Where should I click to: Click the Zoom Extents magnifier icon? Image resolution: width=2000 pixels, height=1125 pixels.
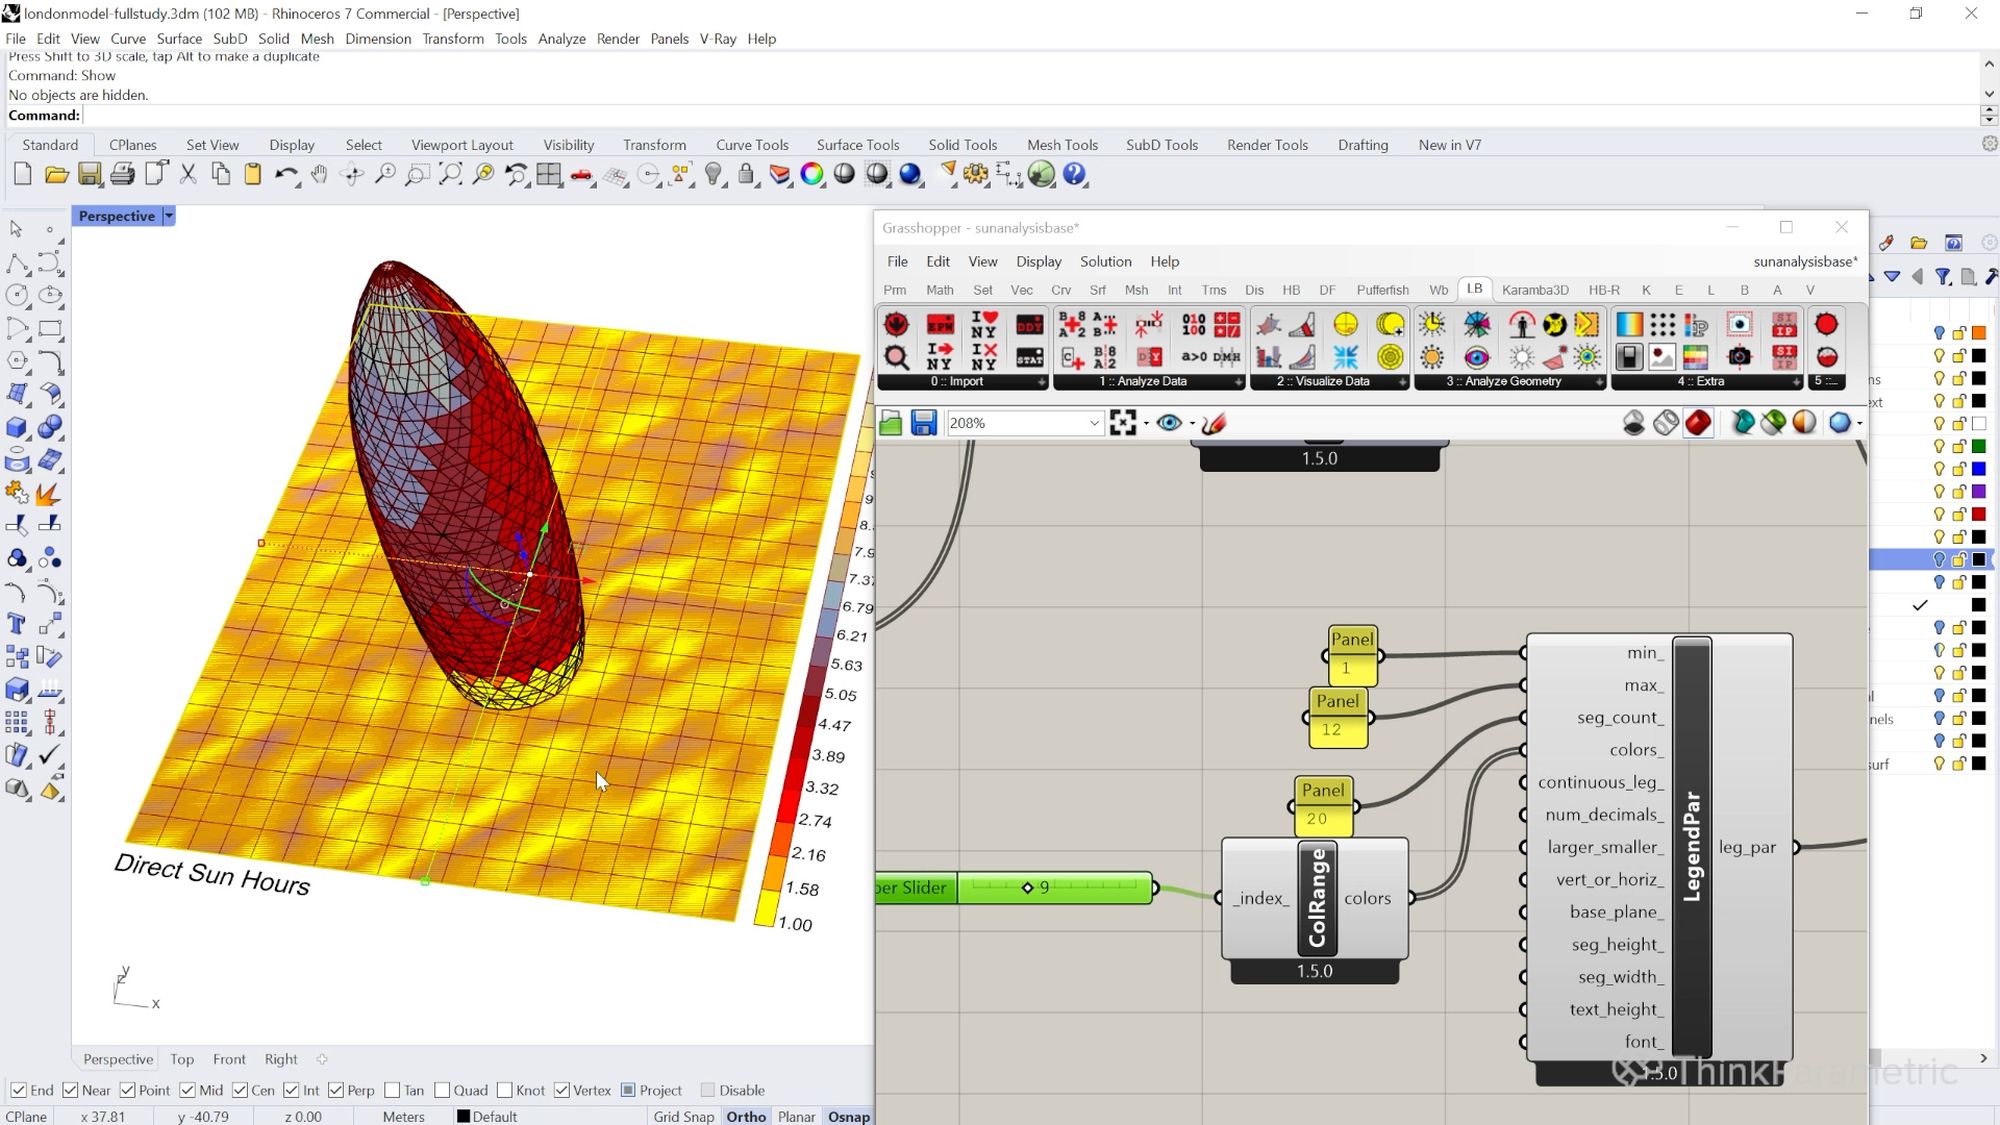tap(450, 175)
